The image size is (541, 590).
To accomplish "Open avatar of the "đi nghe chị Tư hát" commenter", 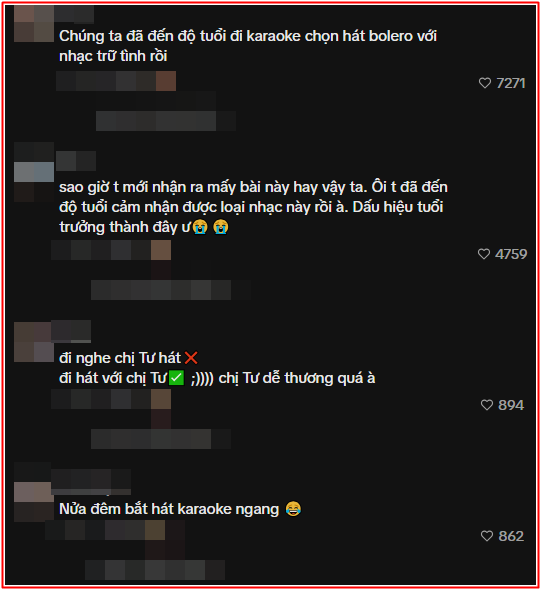I will [34, 342].
